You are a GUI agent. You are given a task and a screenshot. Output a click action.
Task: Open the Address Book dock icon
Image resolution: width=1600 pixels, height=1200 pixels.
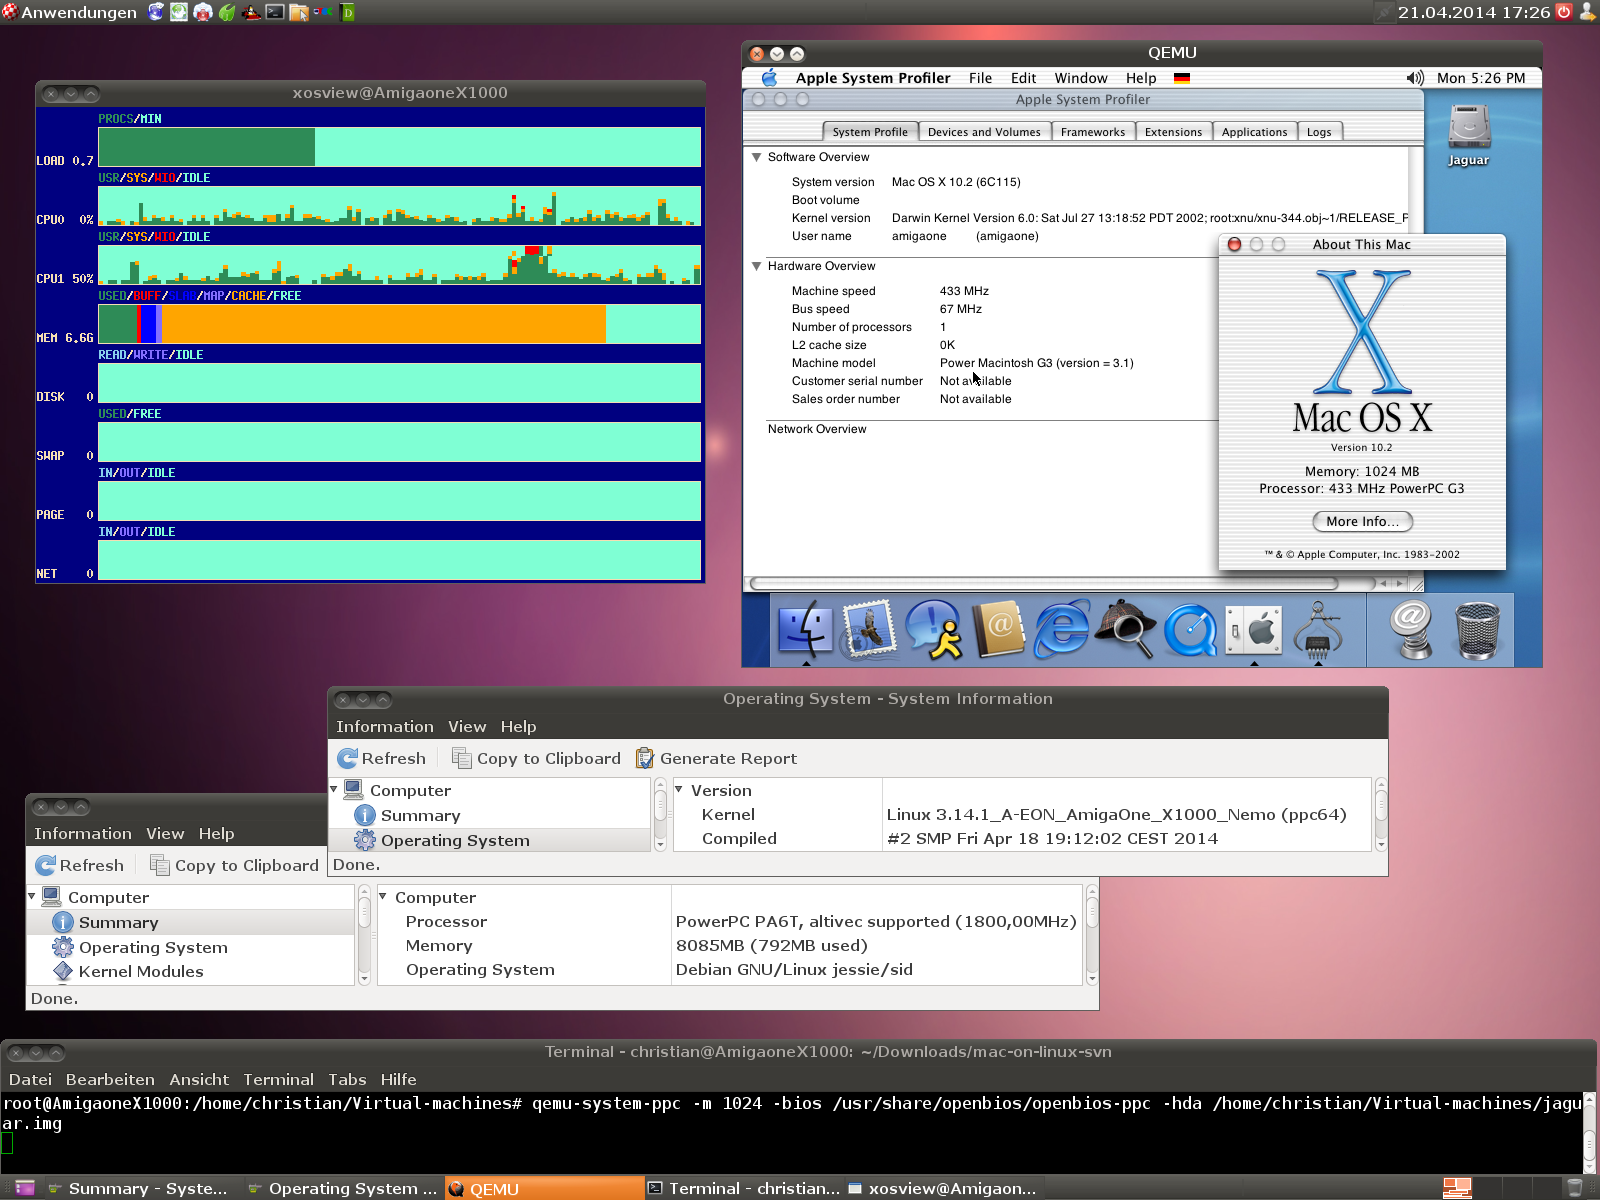click(998, 630)
